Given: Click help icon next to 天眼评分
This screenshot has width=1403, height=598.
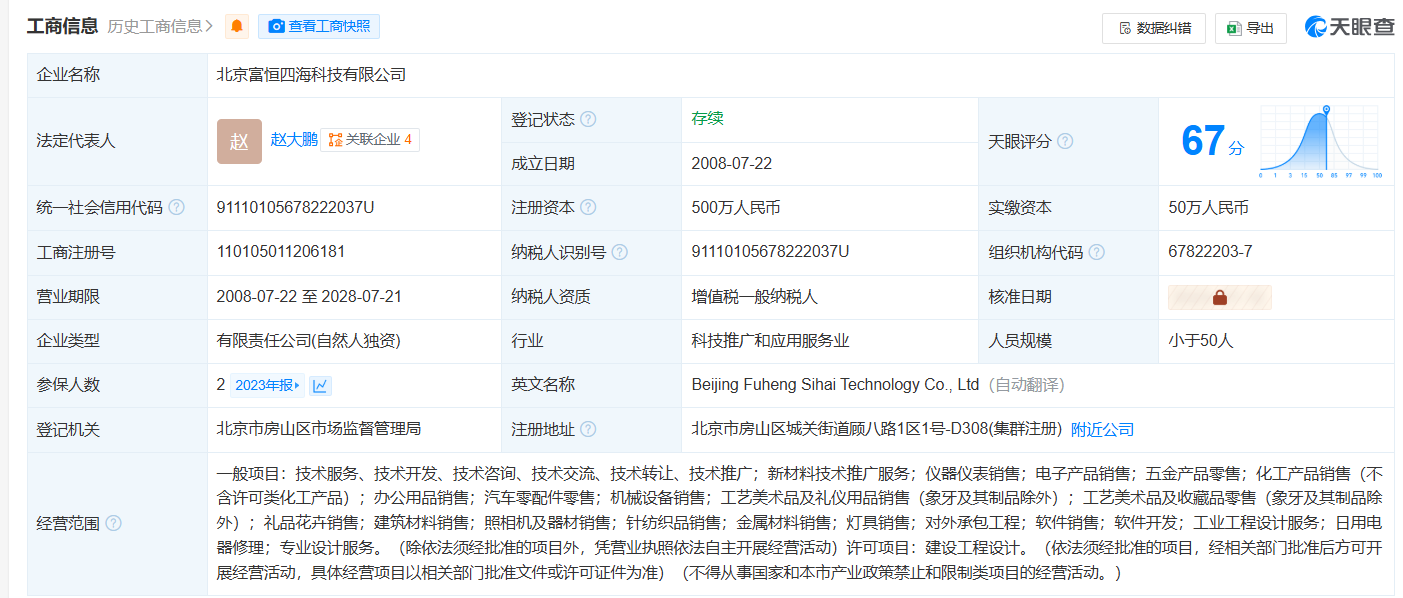Looking at the screenshot, I should point(1065,141).
